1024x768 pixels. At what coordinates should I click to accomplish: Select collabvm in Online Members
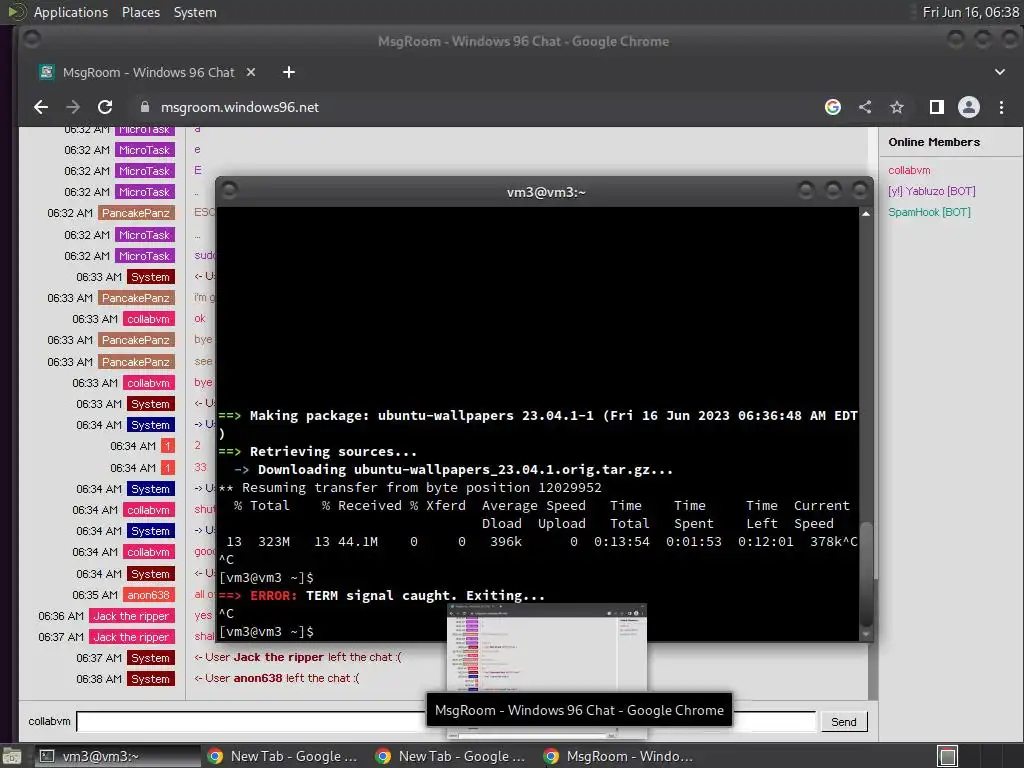[909, 170]
